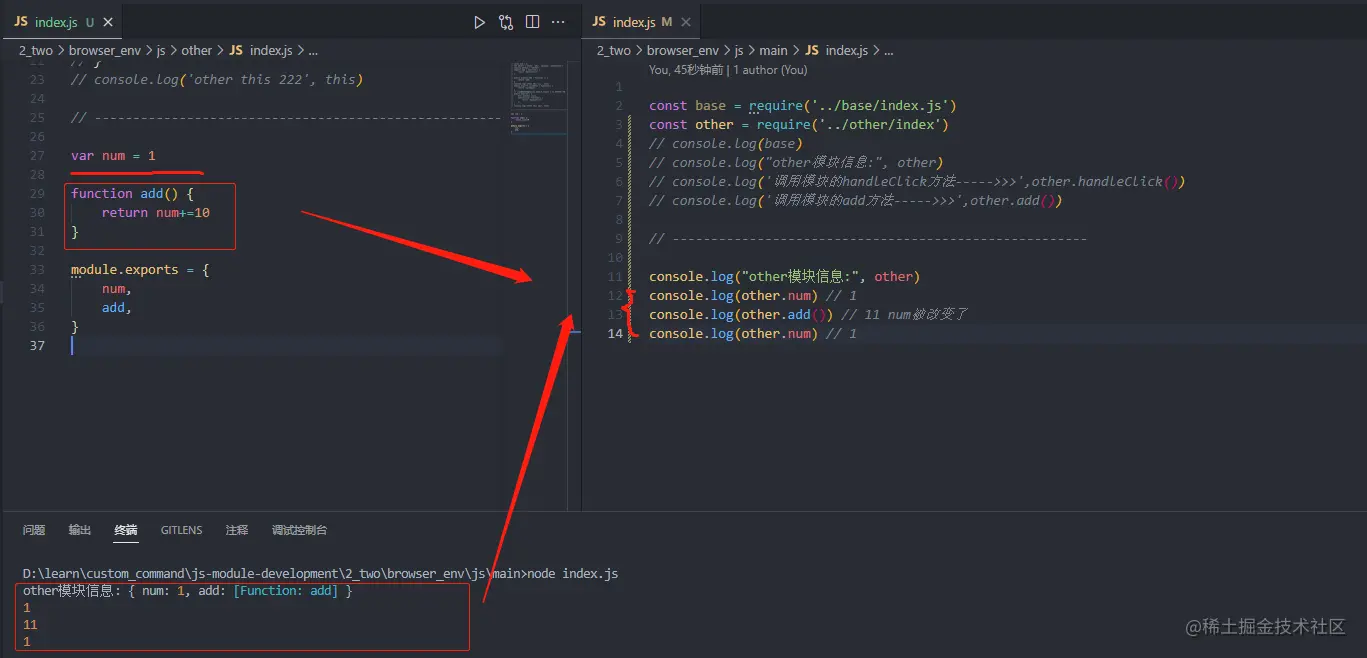Click 'var num = 1' code line

pyautogui.click(x=113, y=156)
